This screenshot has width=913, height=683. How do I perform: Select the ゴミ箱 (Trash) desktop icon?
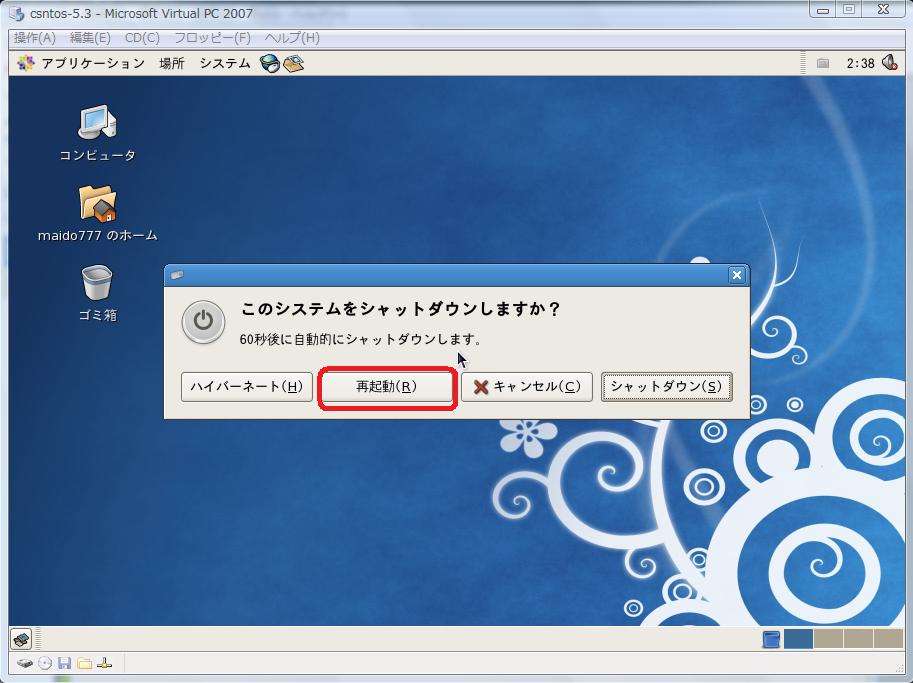[97, 283]
